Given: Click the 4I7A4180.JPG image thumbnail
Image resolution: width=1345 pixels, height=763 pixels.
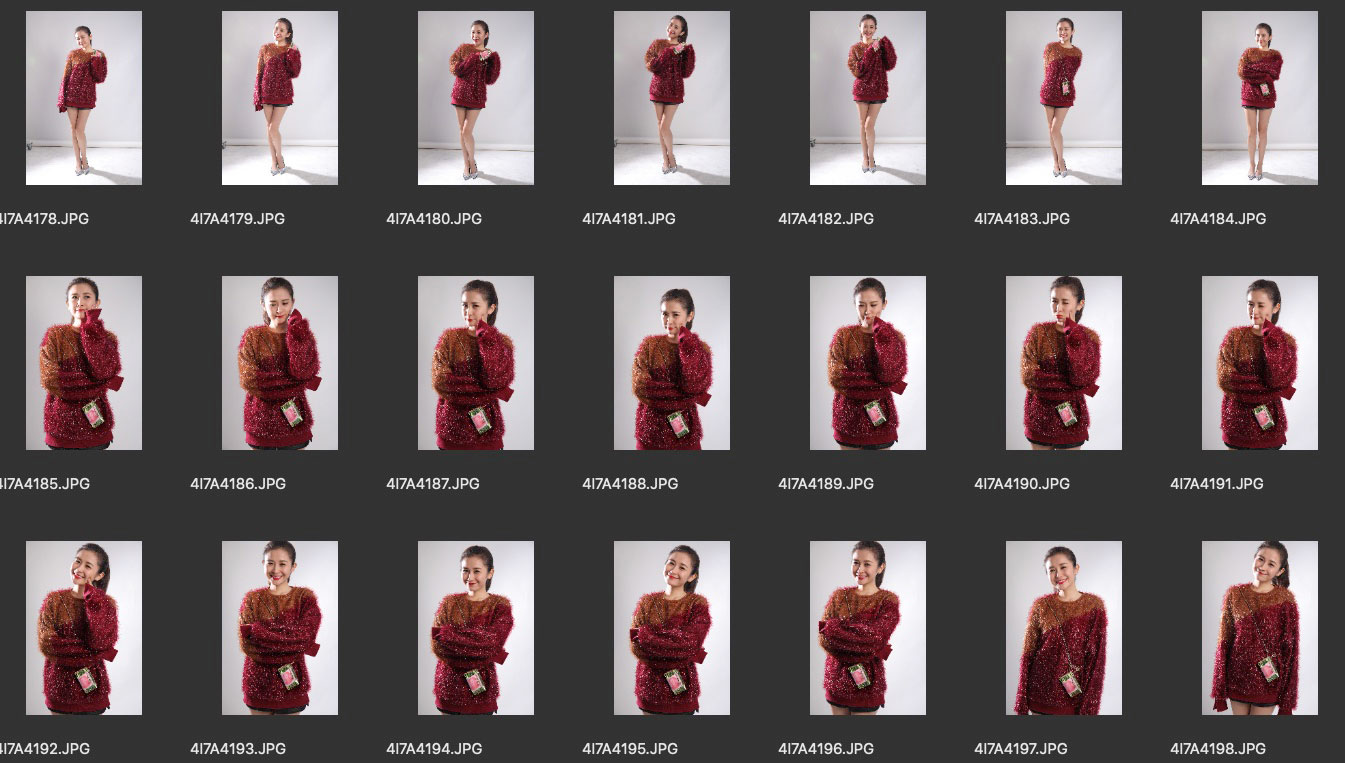Looking at the screenshot, I should point(475,98).
